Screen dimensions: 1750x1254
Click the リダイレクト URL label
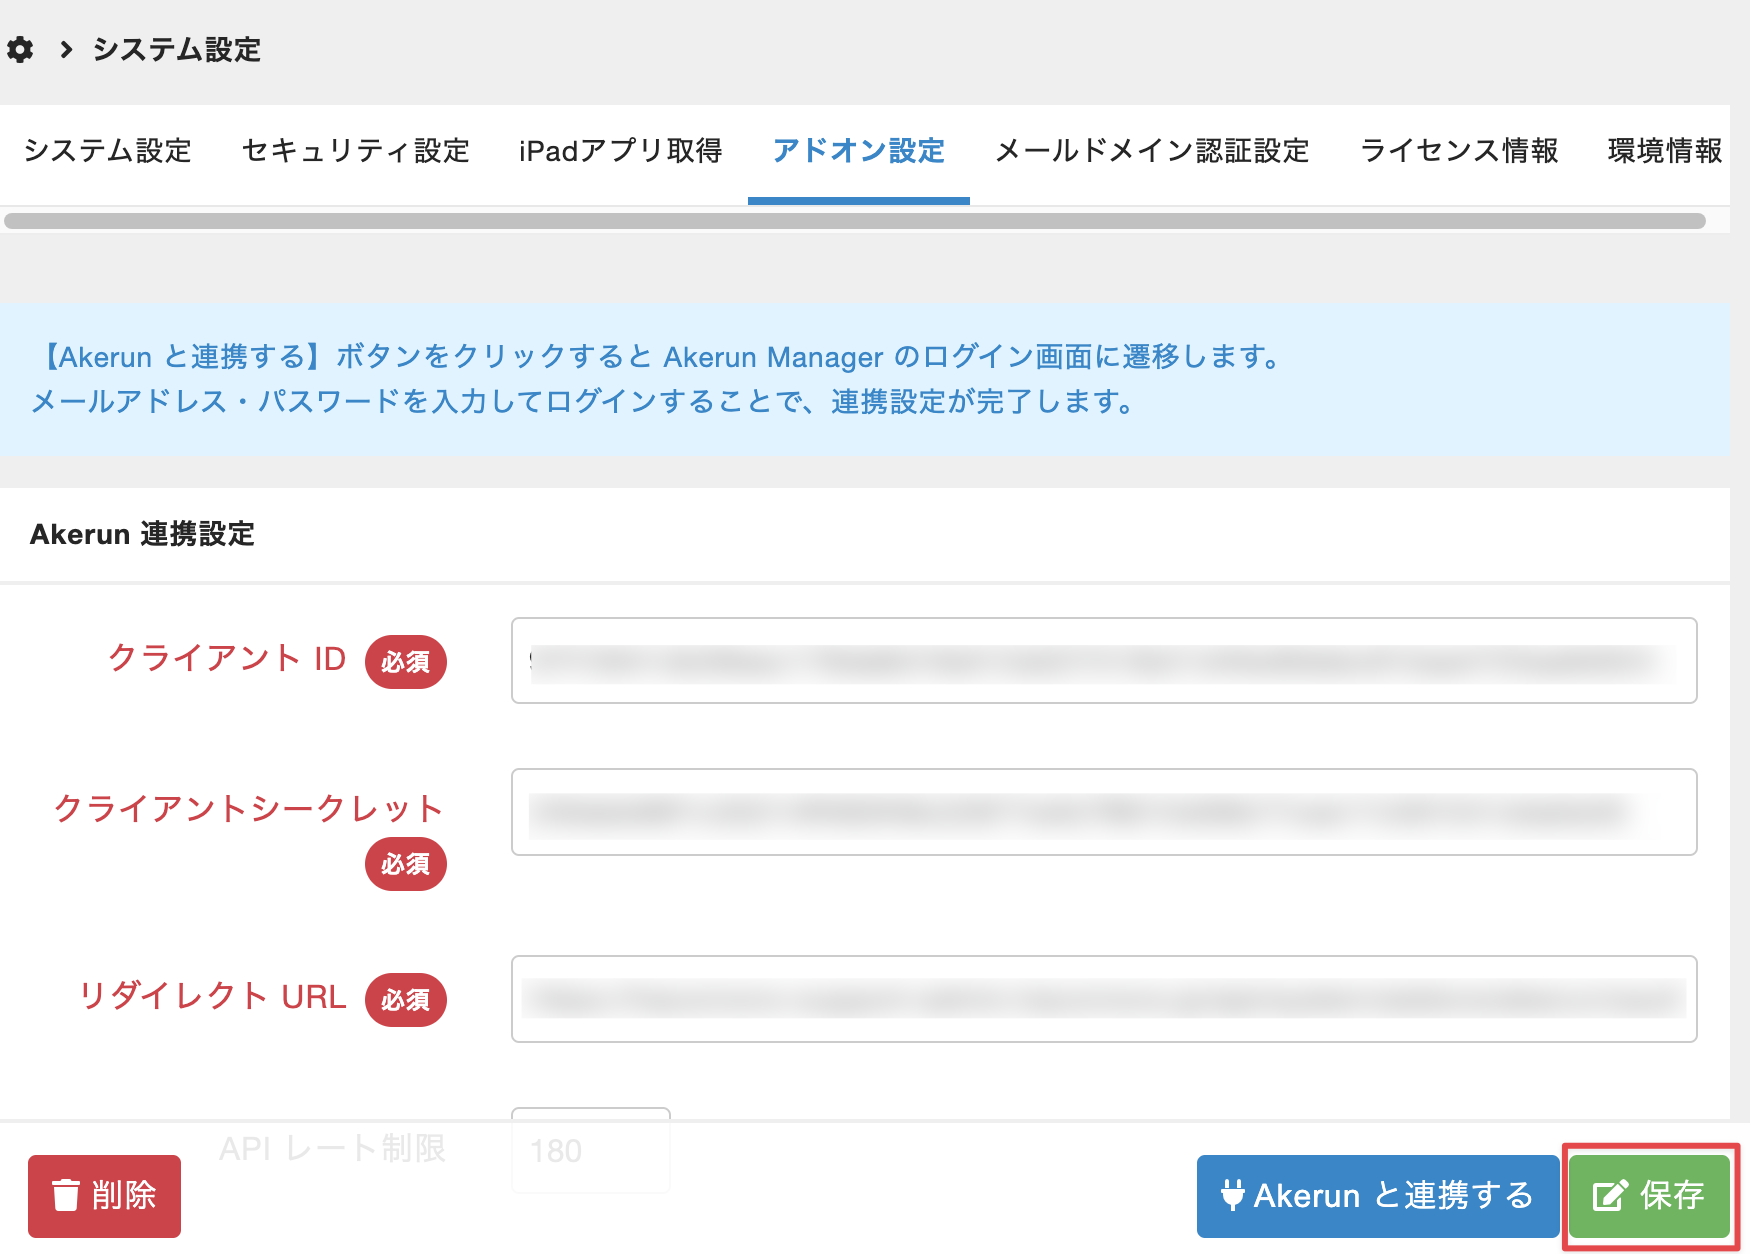213,997
